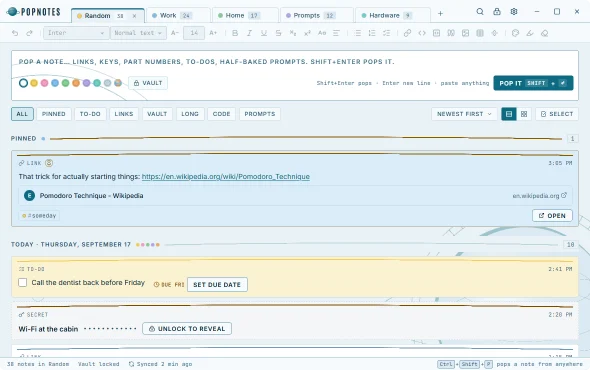Switch to list view layout

[509, 114]
